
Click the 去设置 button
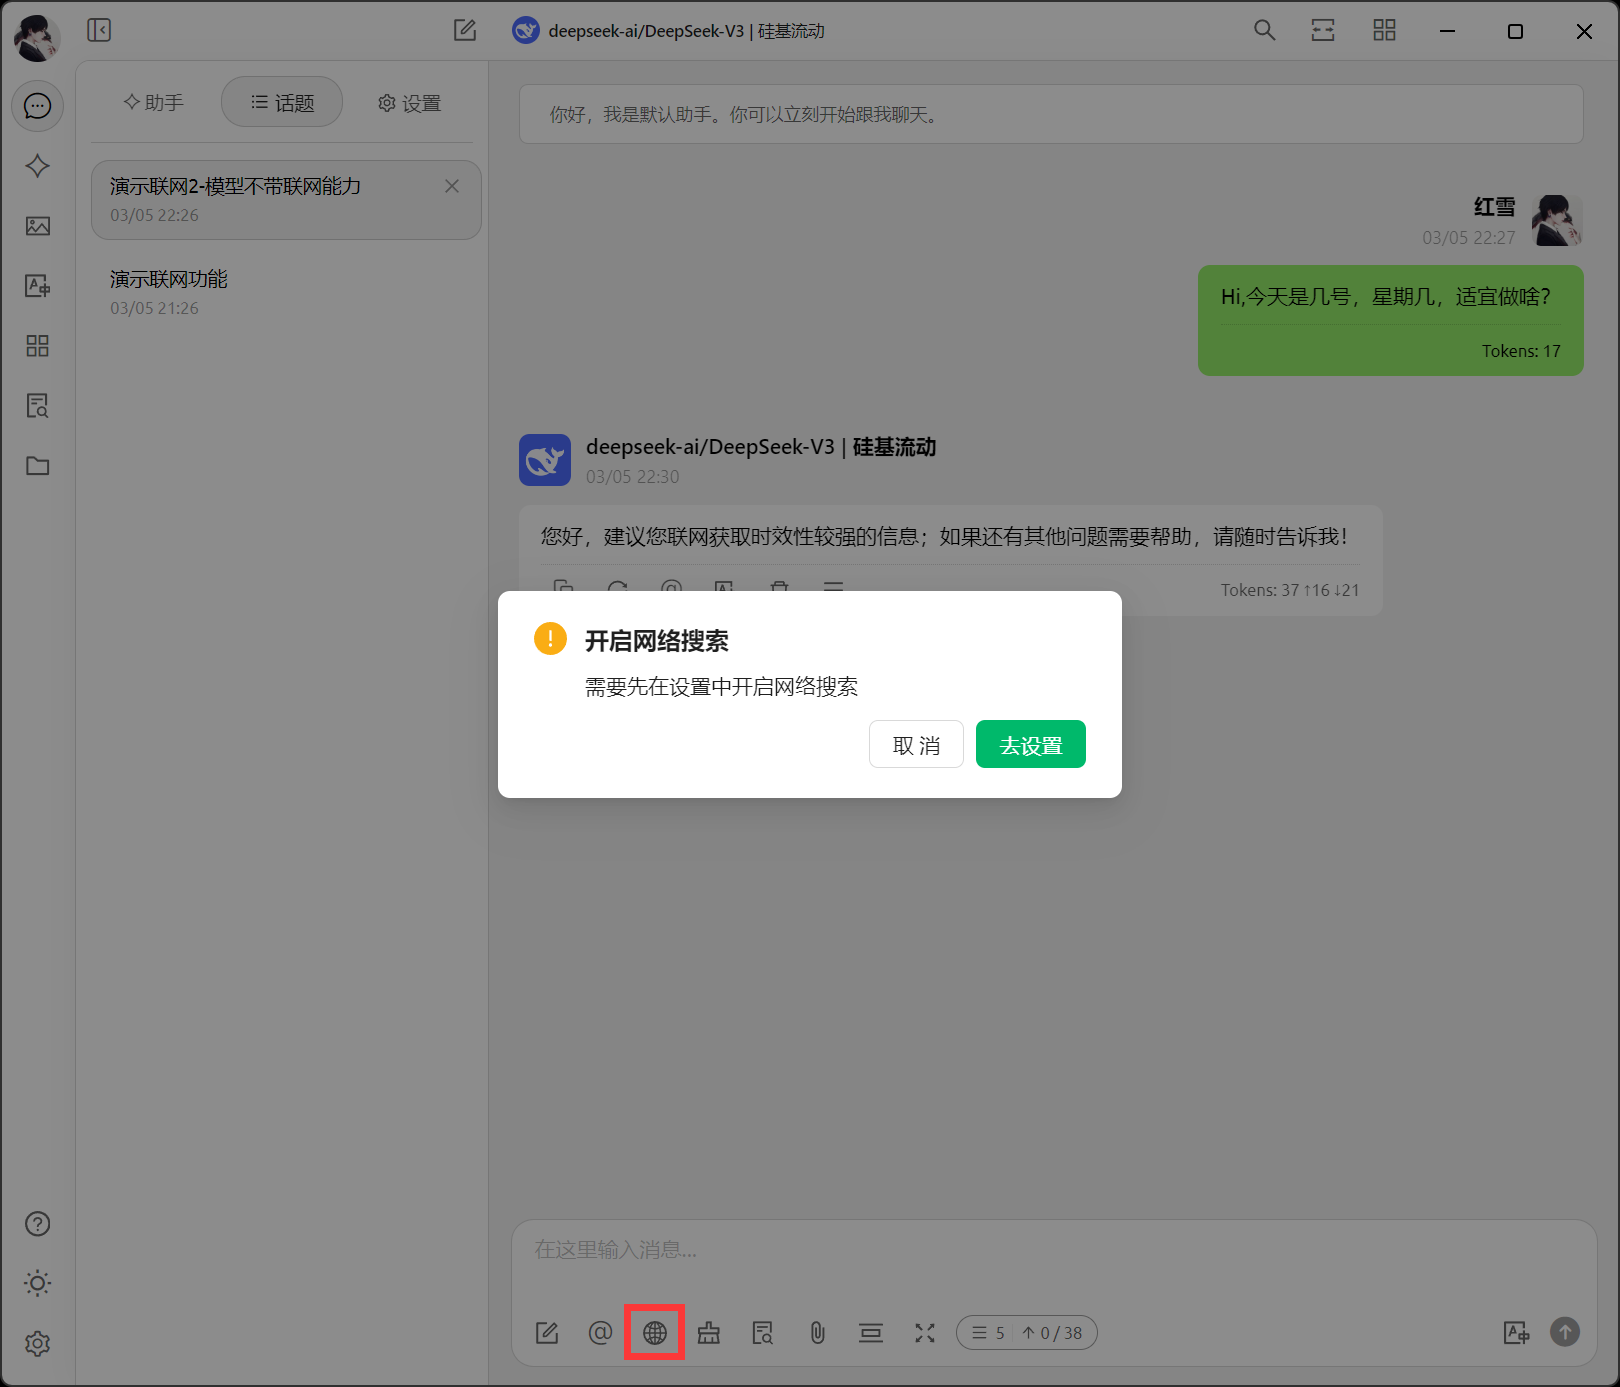tap(1030, 745)
